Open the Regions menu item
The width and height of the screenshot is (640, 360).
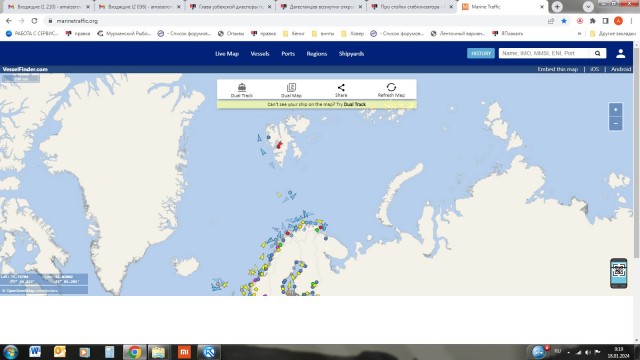317,53
